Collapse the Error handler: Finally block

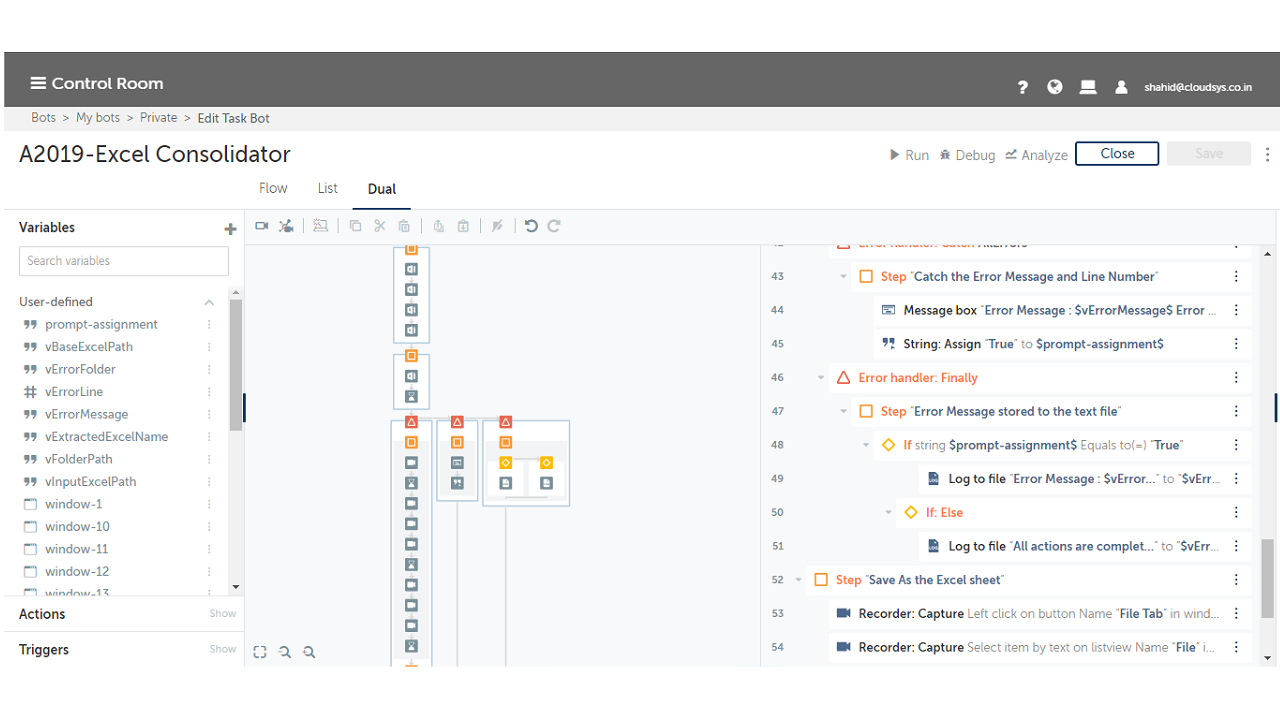point(821,378)
